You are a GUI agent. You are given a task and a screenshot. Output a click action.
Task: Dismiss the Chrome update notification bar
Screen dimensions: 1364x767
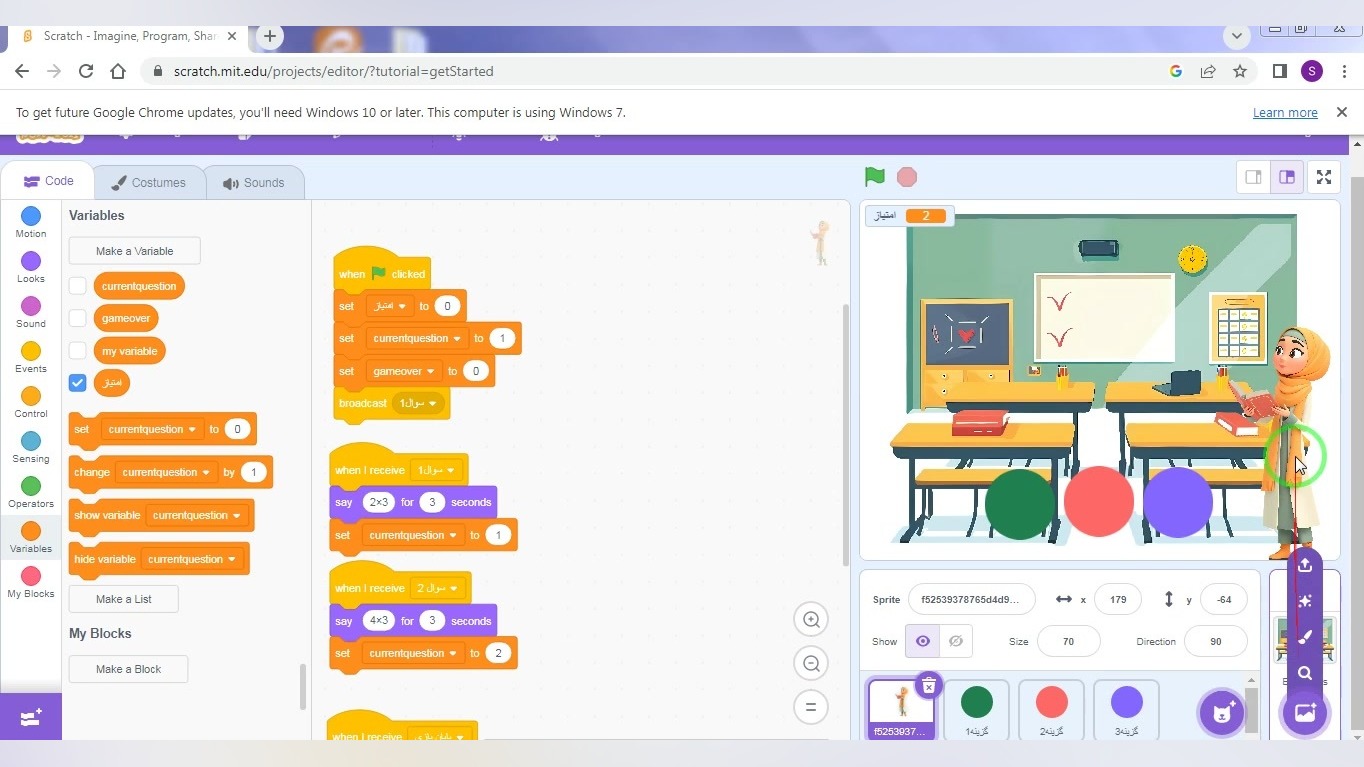coord(1342,112)
